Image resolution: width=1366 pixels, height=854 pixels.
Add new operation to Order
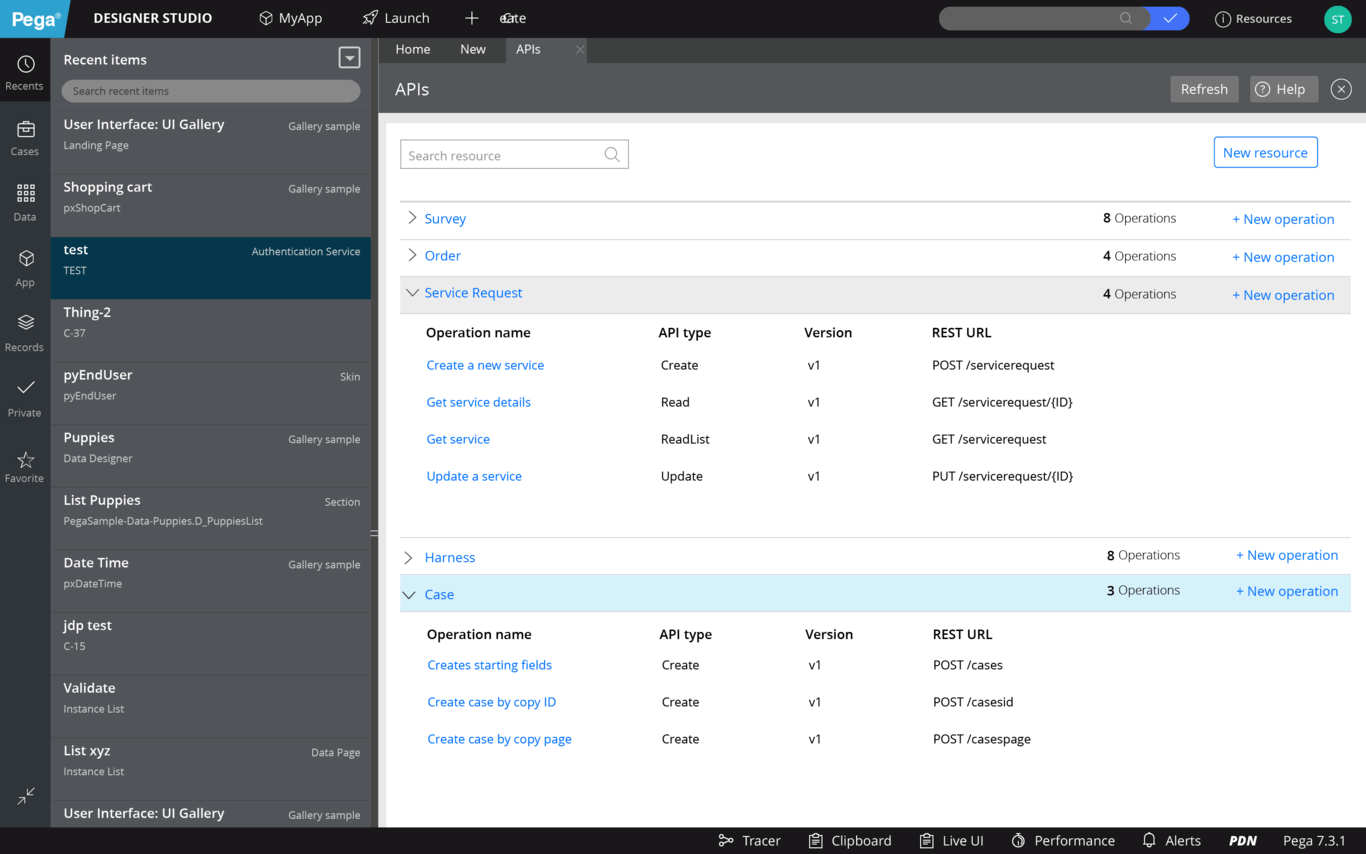pyautogui.click(x=1283, y=257)
